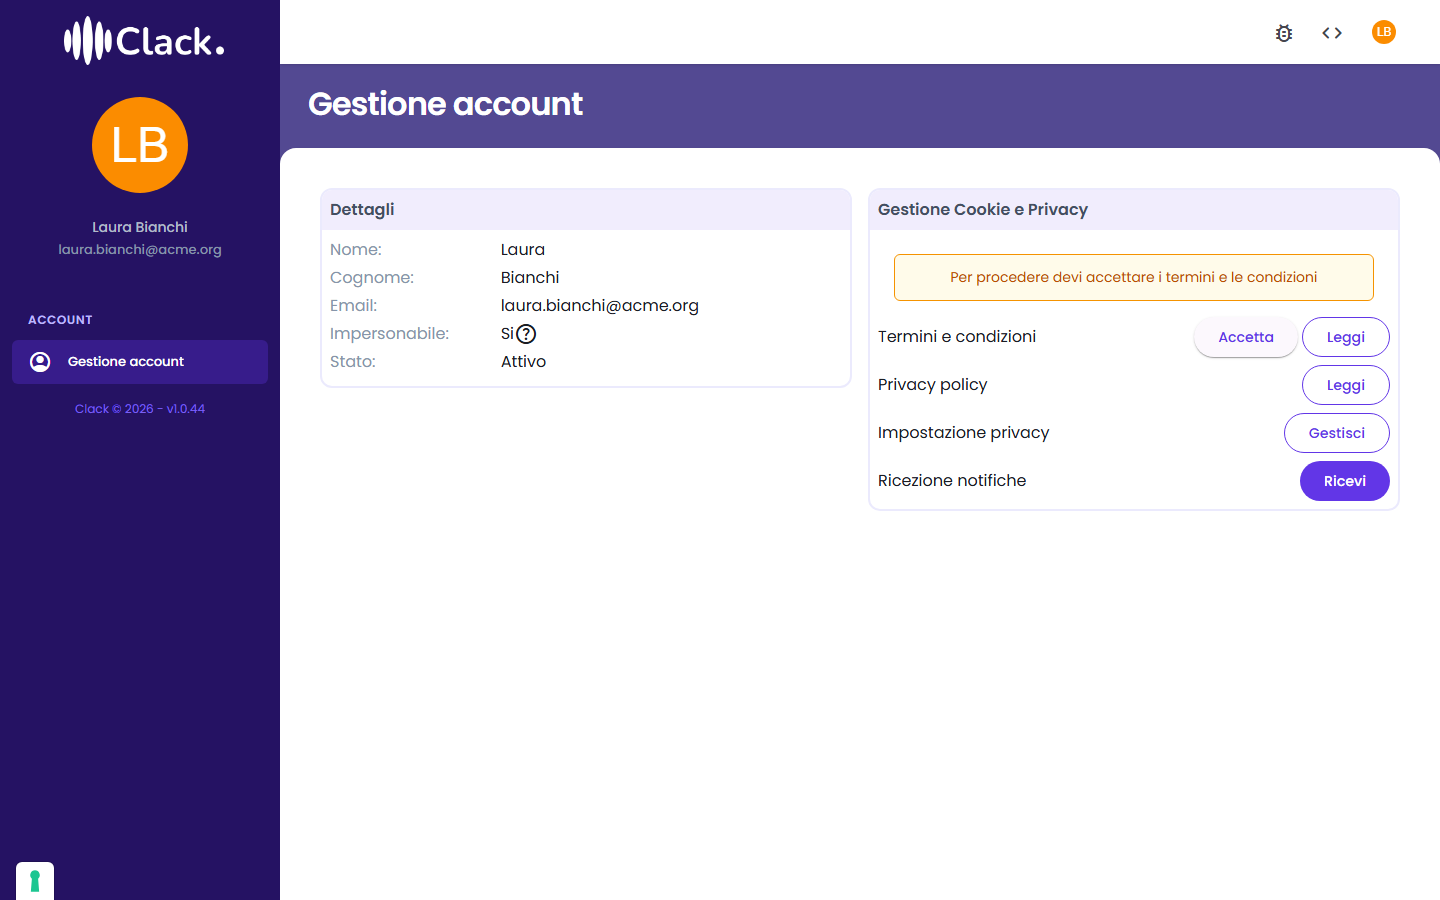This screenshot has height=900, width=1440.
Task: Click the bug report icon in top bar
Action: [x=1284, y=33]
